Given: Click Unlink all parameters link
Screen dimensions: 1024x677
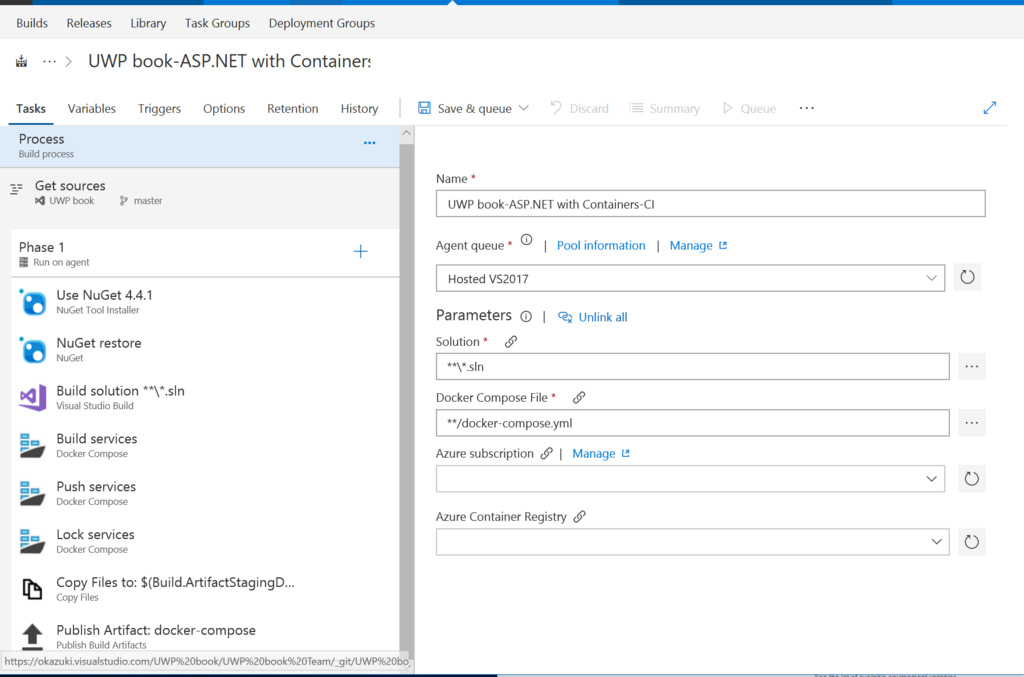Looking at the screenshot, I should point(602,317).
